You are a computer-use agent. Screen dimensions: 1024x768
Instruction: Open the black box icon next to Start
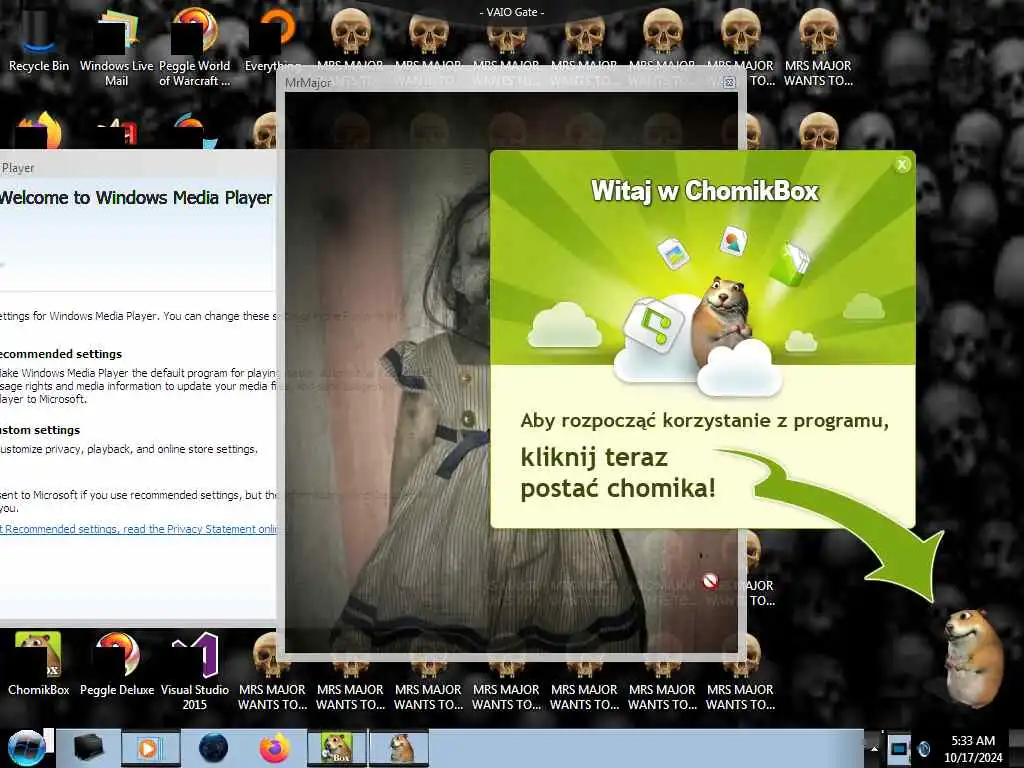88,748
